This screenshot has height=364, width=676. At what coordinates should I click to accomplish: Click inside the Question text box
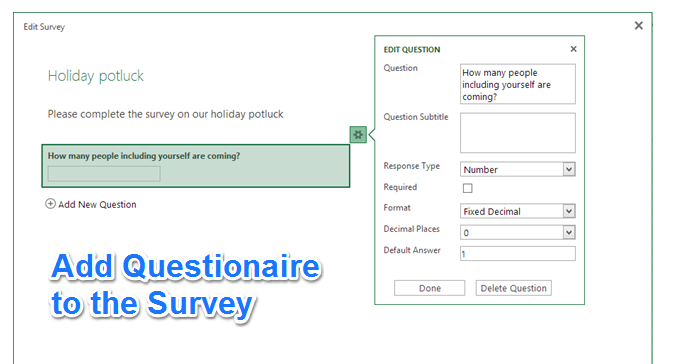[x=517, y=84]
